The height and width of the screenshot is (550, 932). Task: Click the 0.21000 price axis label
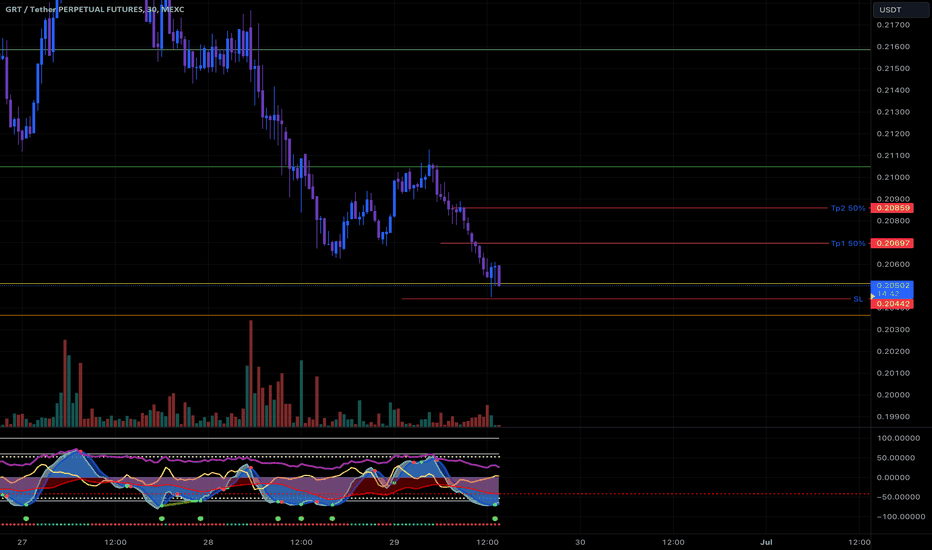[893, 177]
